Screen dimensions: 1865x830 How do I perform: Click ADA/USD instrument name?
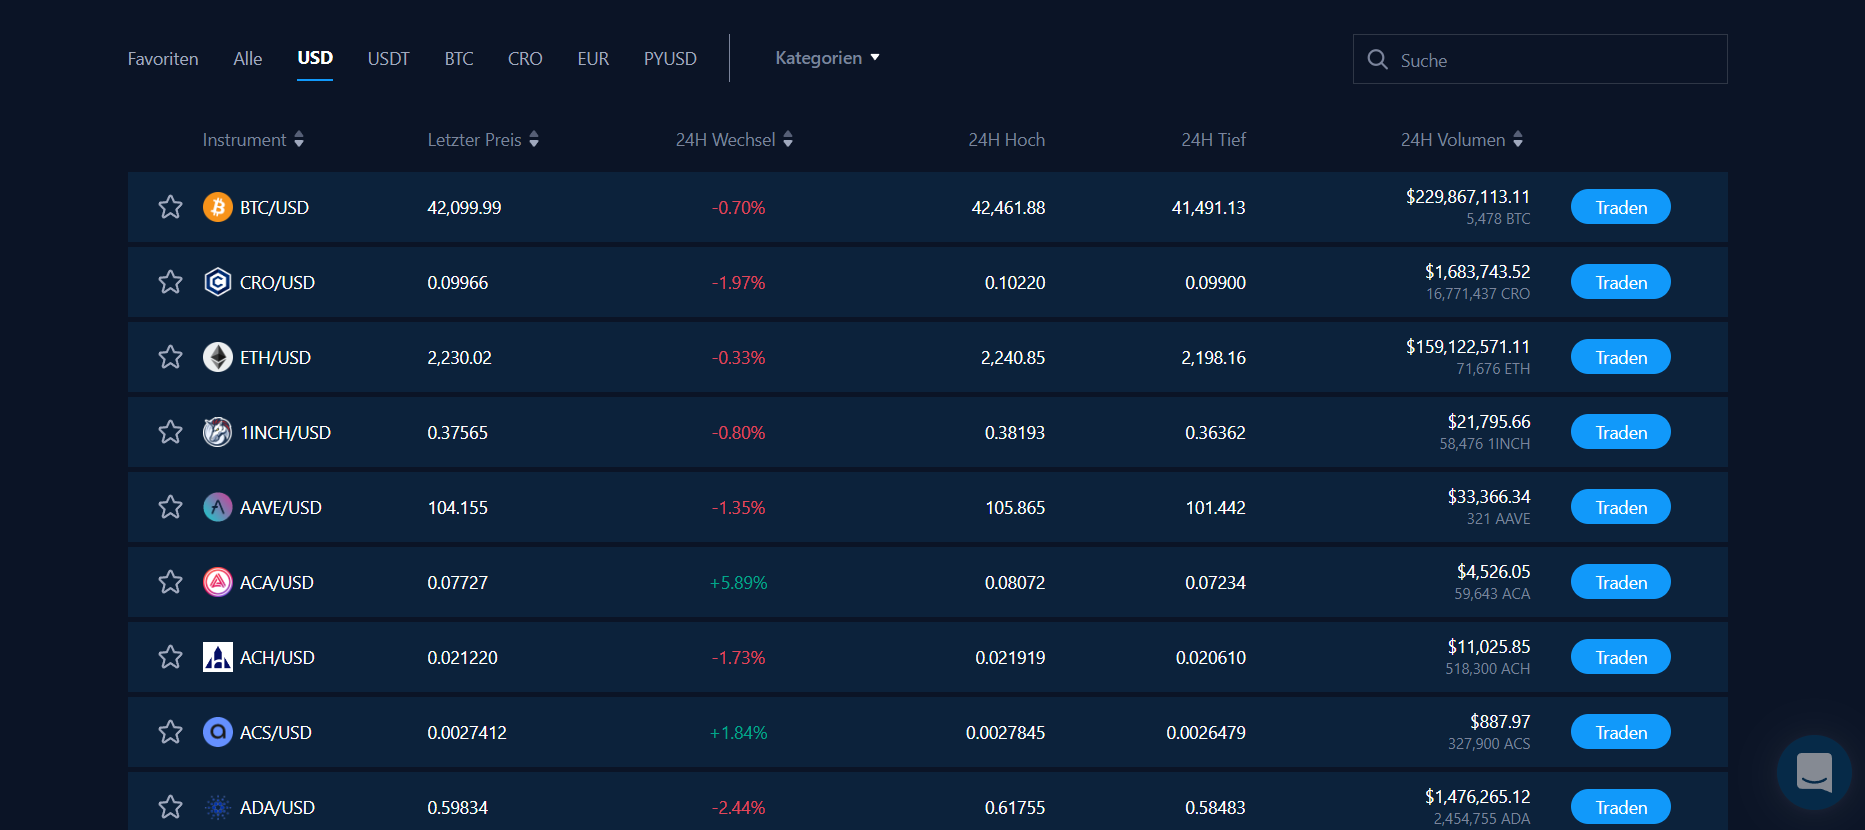pos(278,807)
